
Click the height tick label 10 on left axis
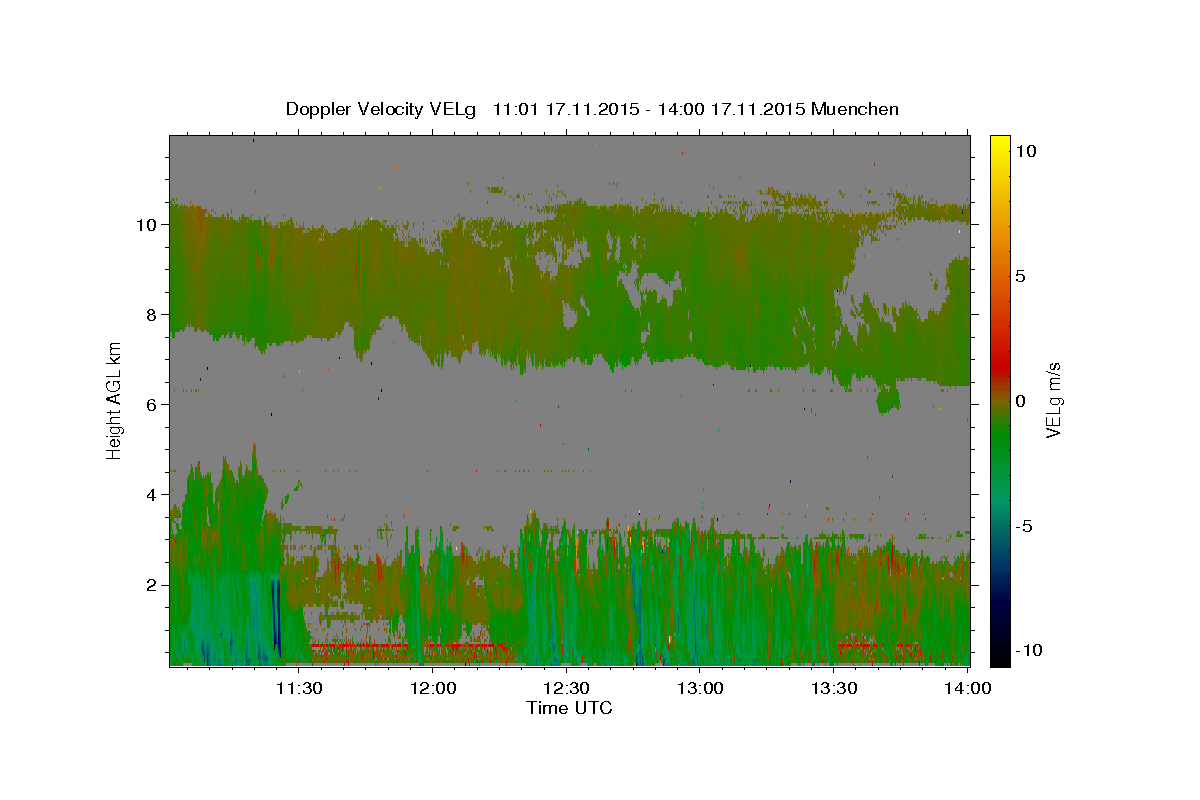pyautogui.click(x=148, y=225)
